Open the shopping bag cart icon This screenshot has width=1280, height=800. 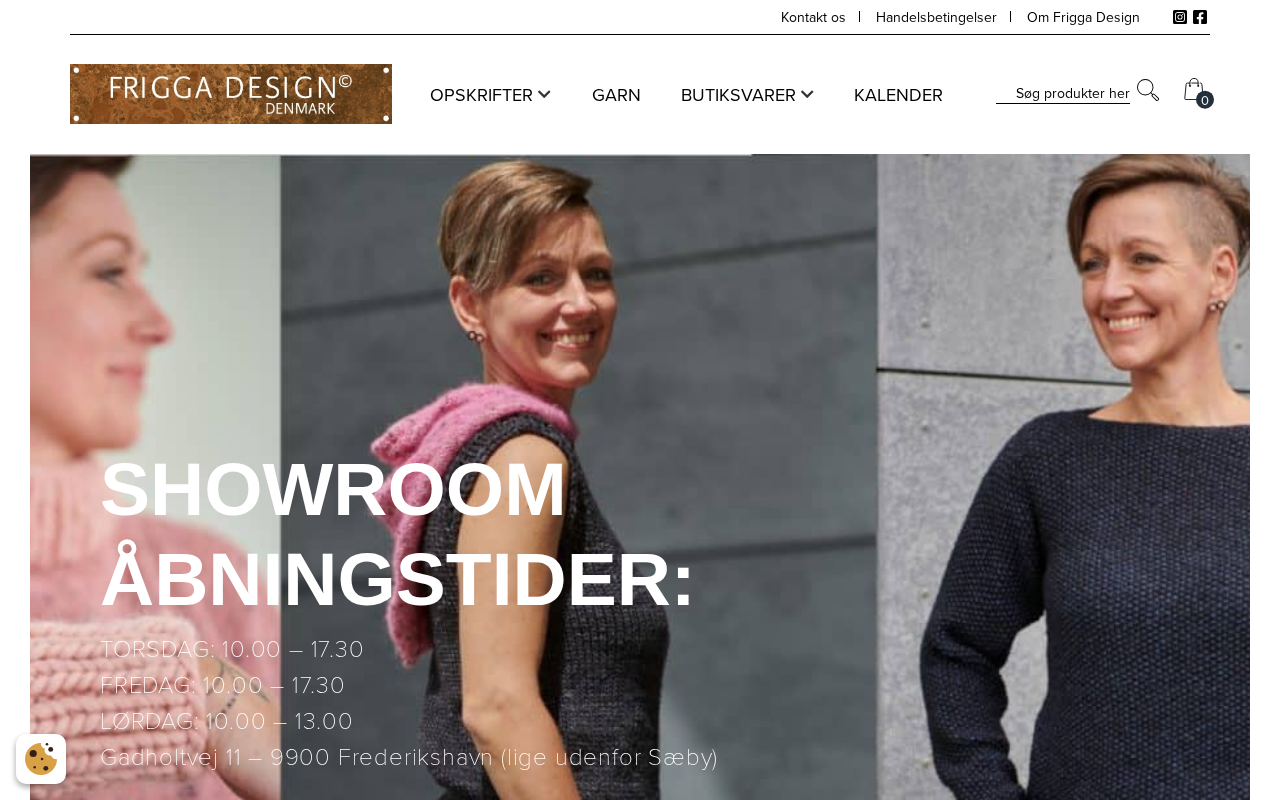point(1193,89)
